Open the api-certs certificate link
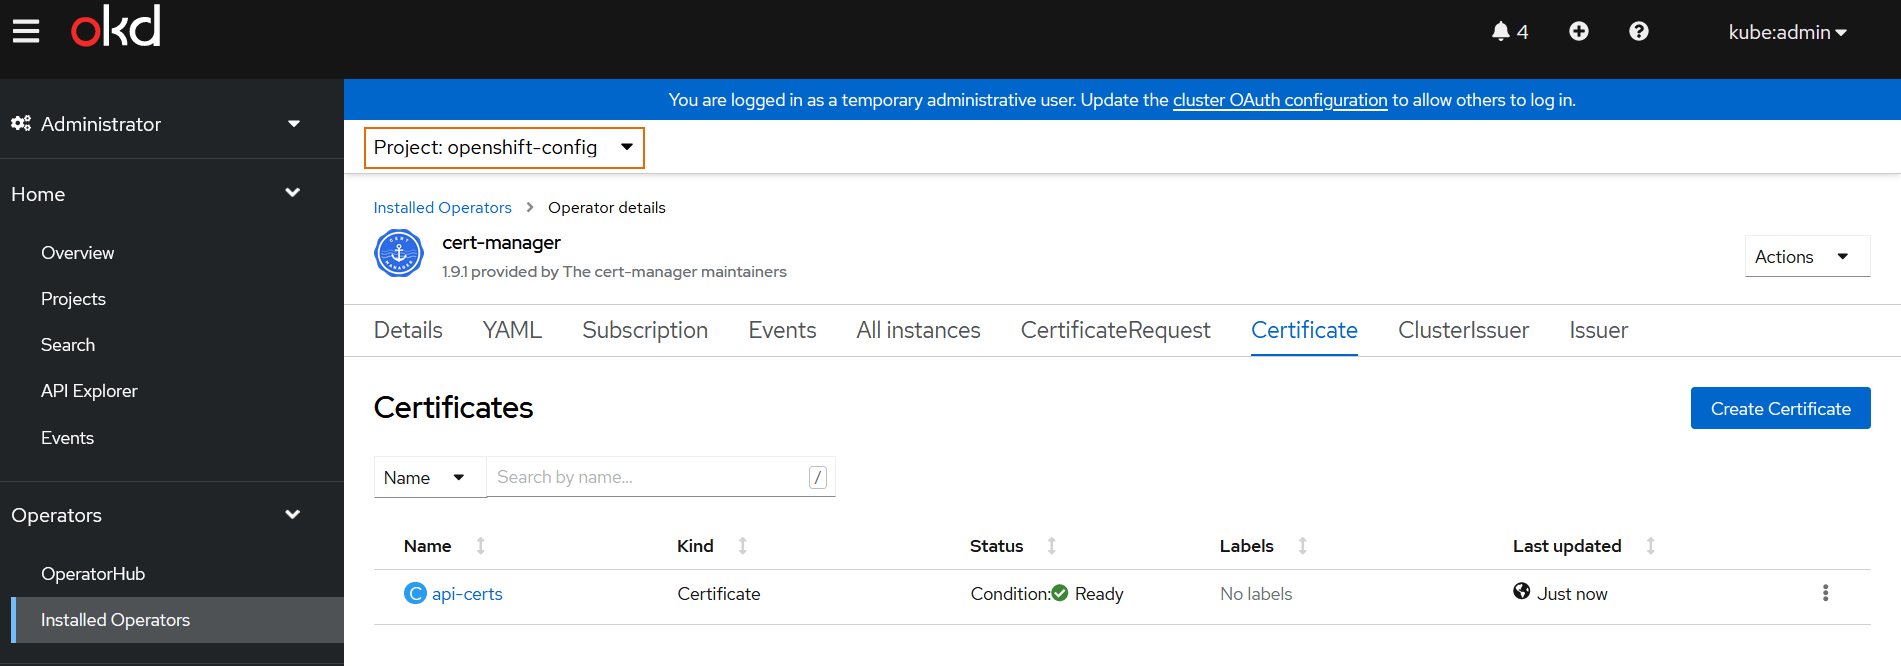 coord(467,594)
